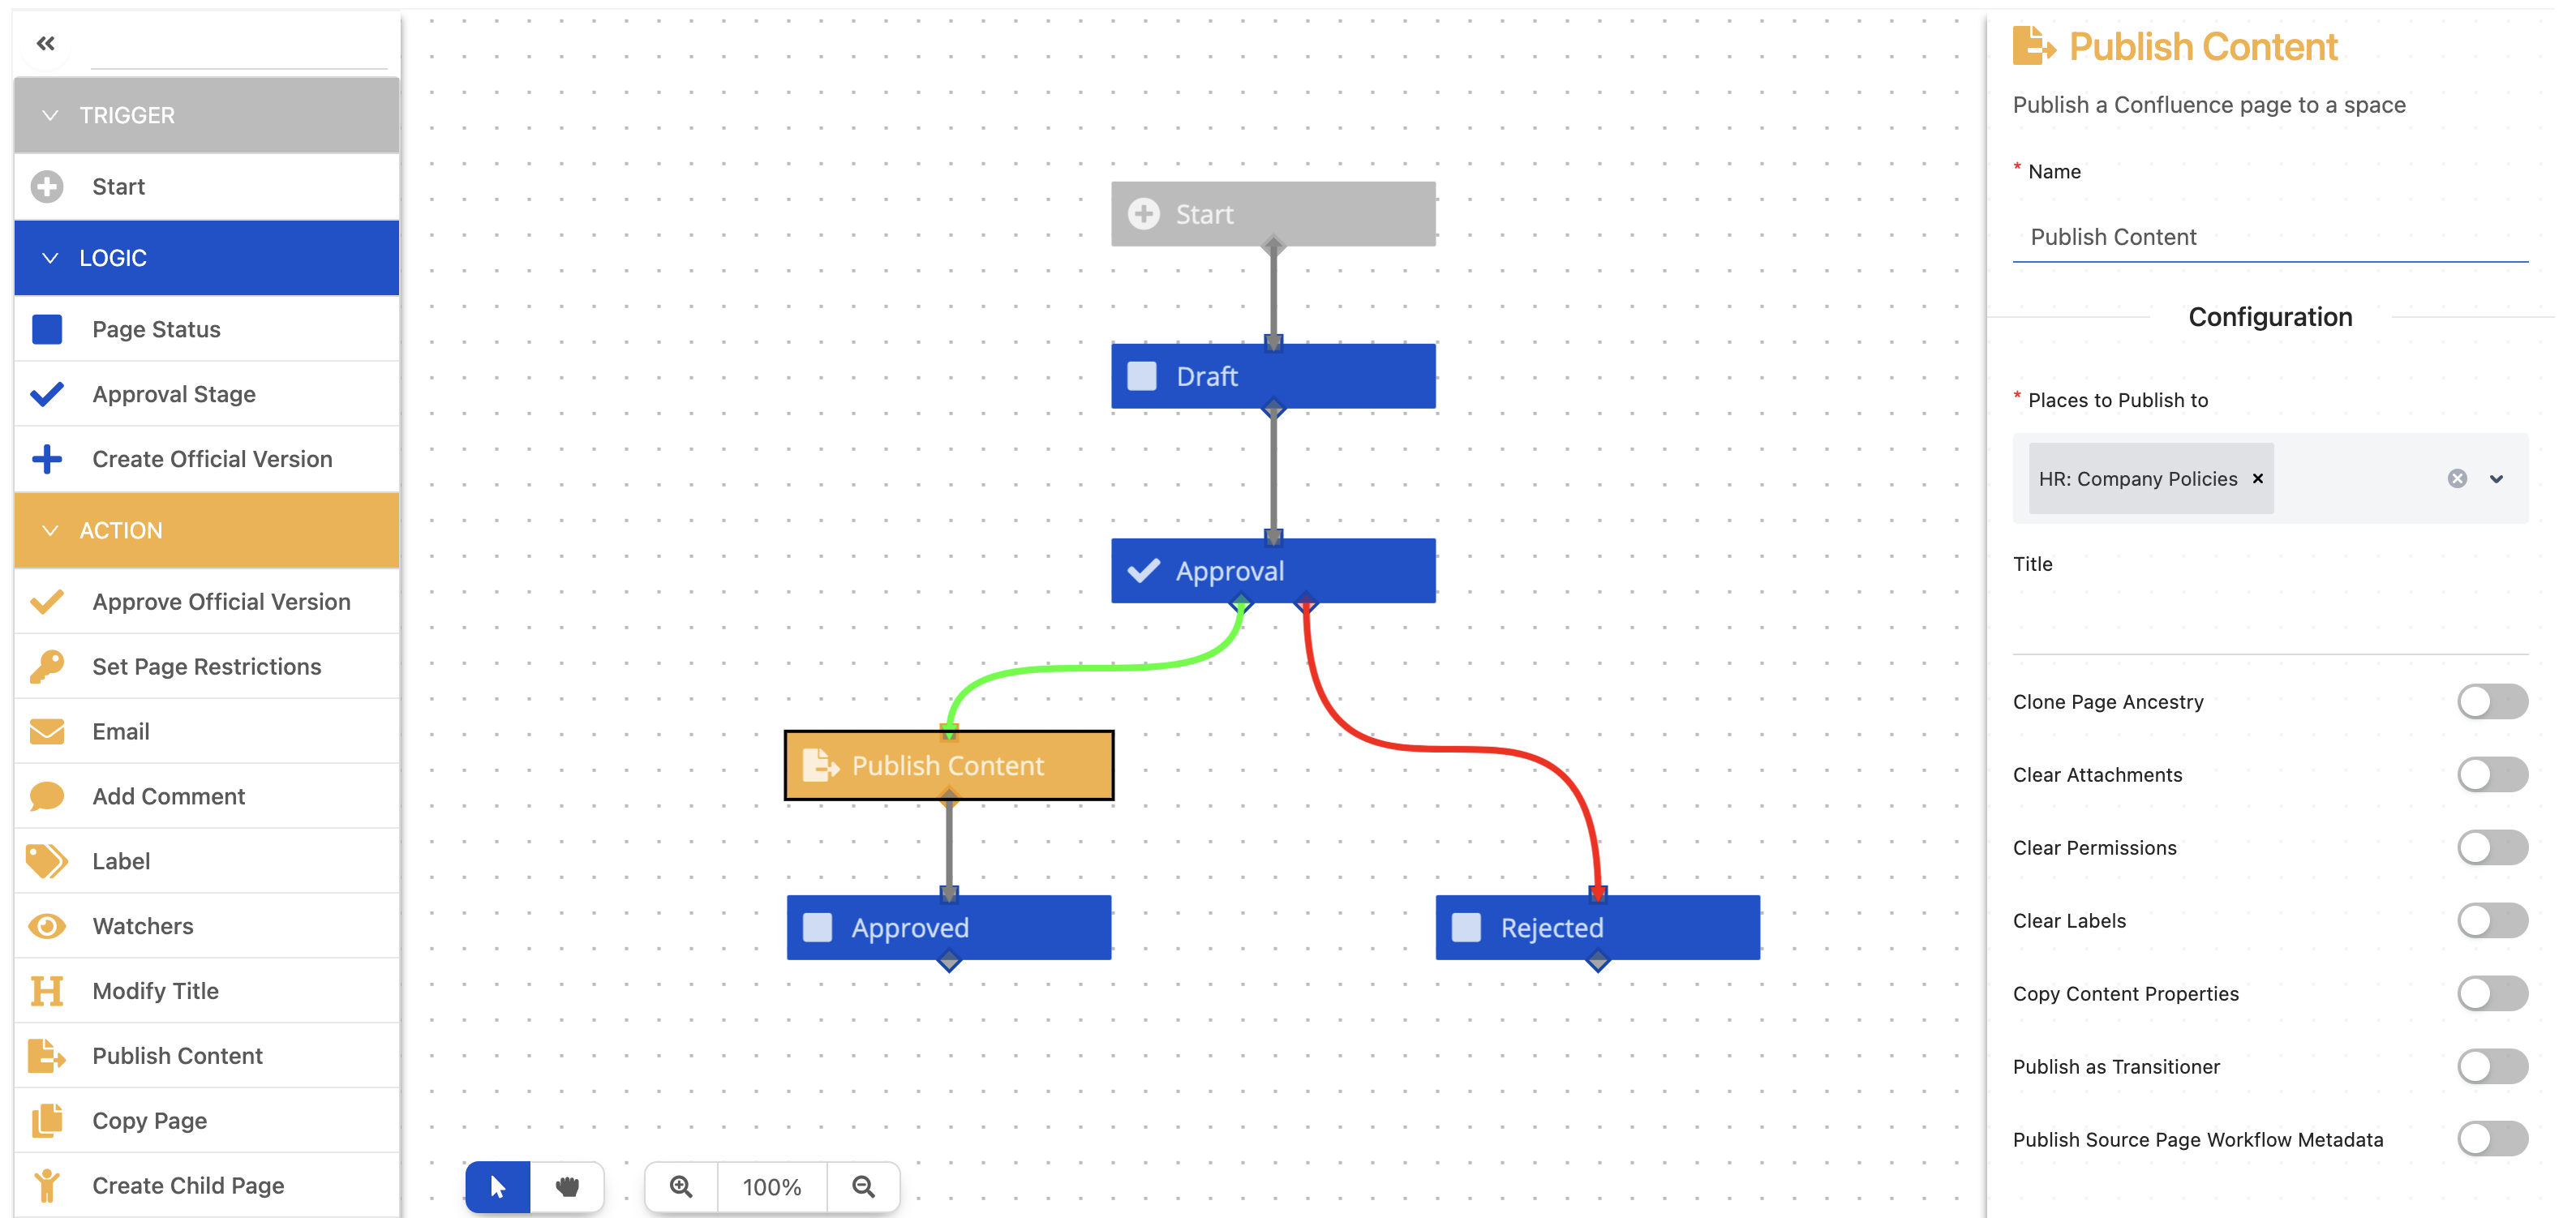Collapse the left sidebar panel
This screenshot has width=2576, height=1218.
click(x=45, y=43)
